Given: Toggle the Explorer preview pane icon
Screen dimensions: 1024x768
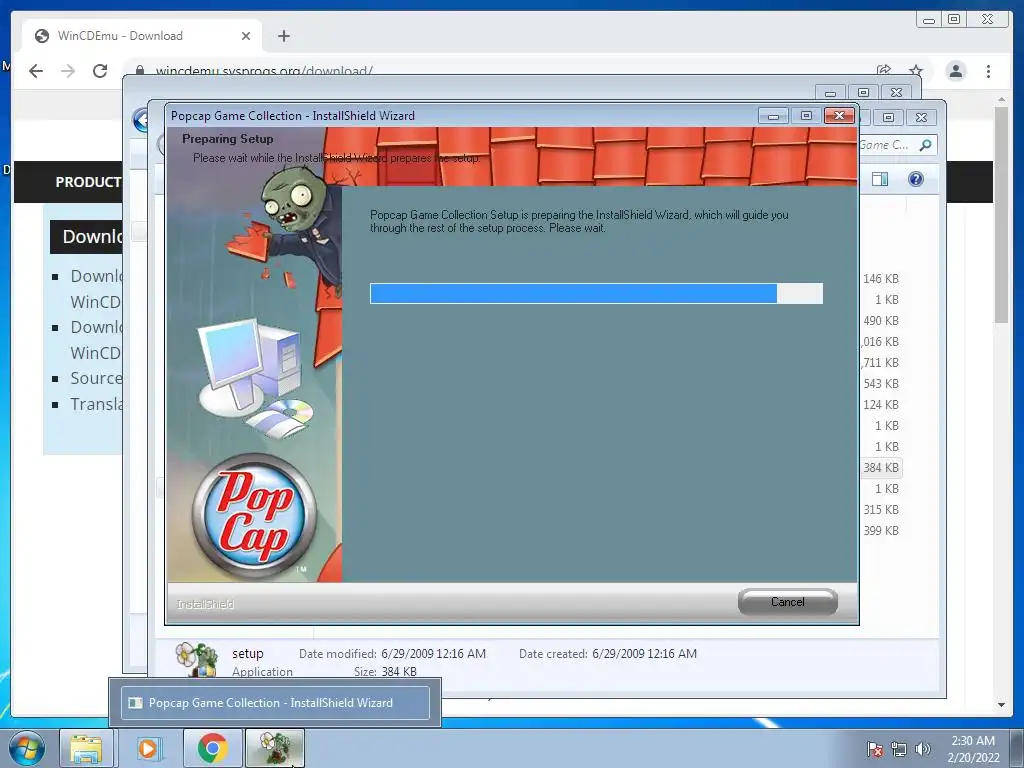Looking at the screenshot, I should 880,179.
